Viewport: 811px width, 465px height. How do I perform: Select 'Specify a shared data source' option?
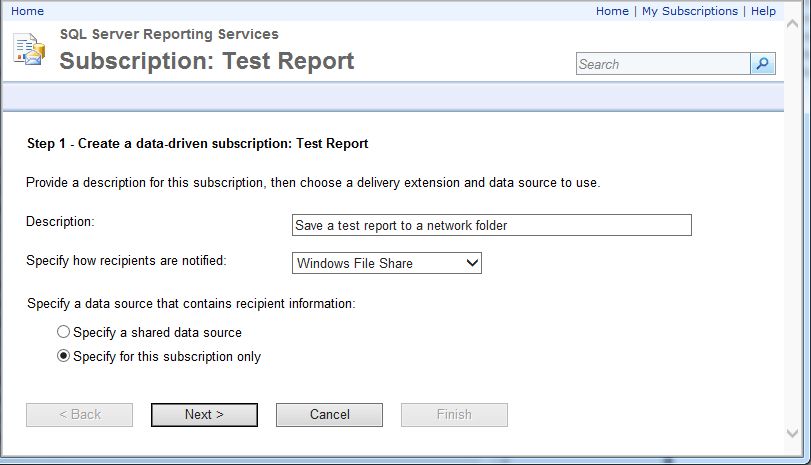64,332
